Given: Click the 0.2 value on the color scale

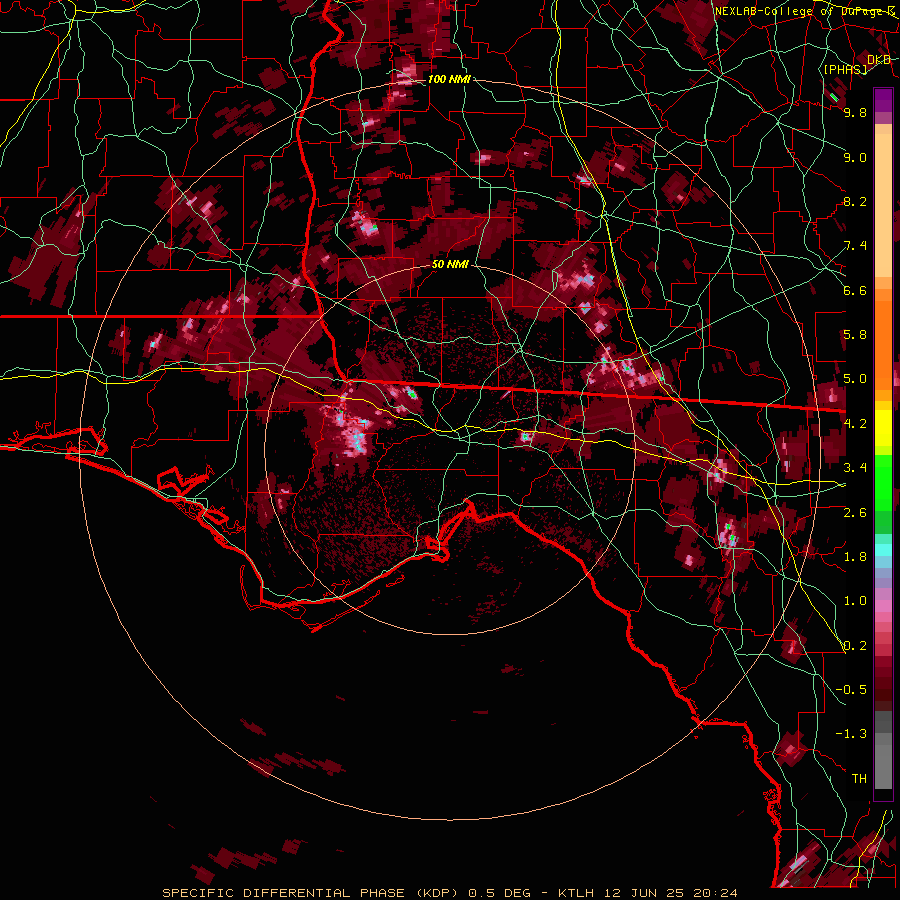Looking at the screenshot, I should tap(855, 645).
